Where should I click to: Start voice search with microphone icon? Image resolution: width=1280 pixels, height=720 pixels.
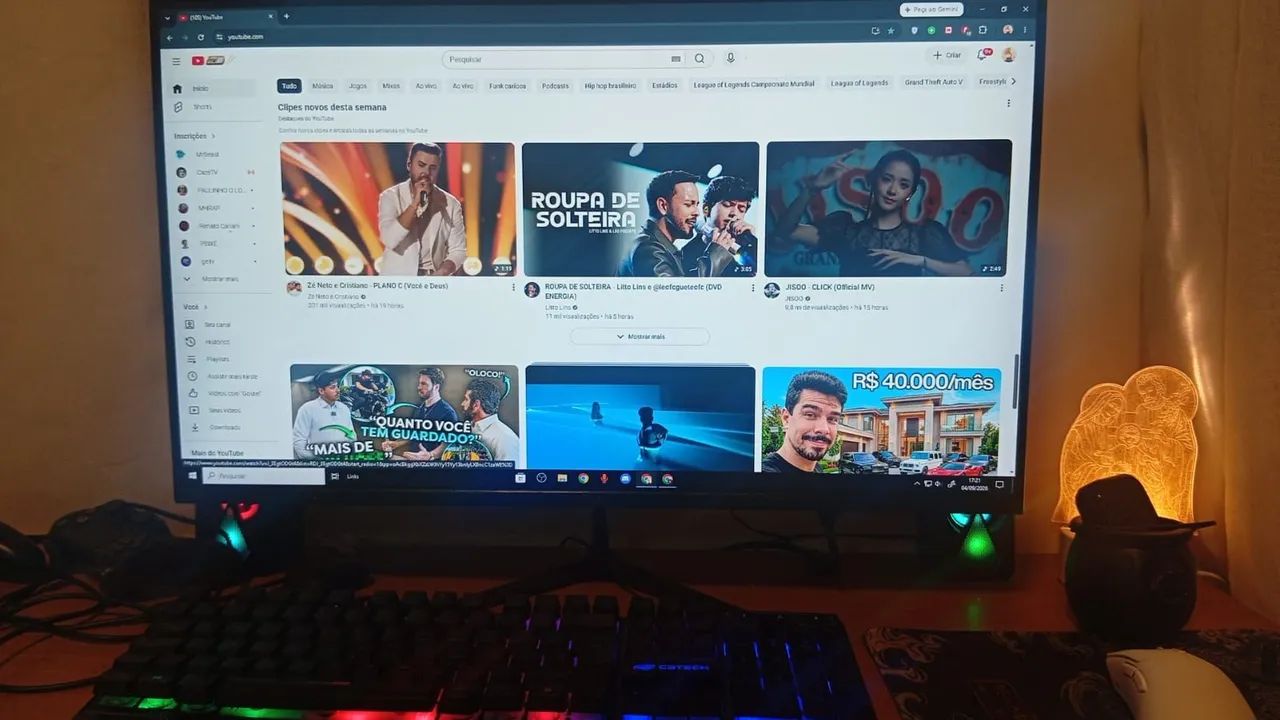[x=731, y=59]
